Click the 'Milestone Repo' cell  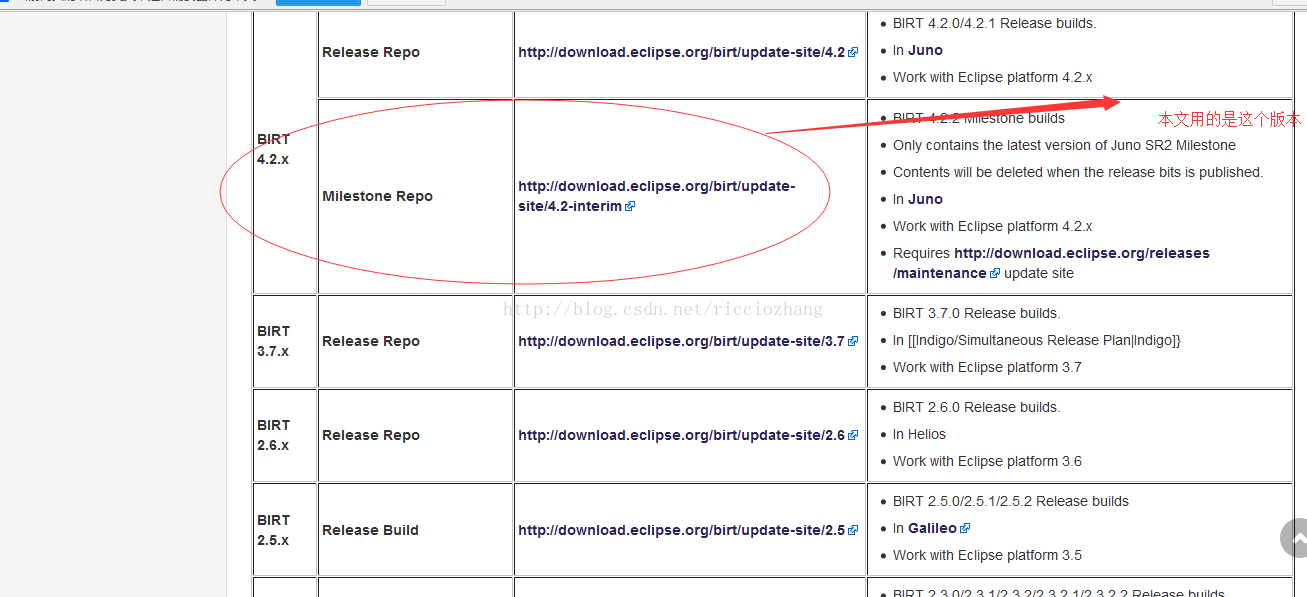(x=415, y=196)
